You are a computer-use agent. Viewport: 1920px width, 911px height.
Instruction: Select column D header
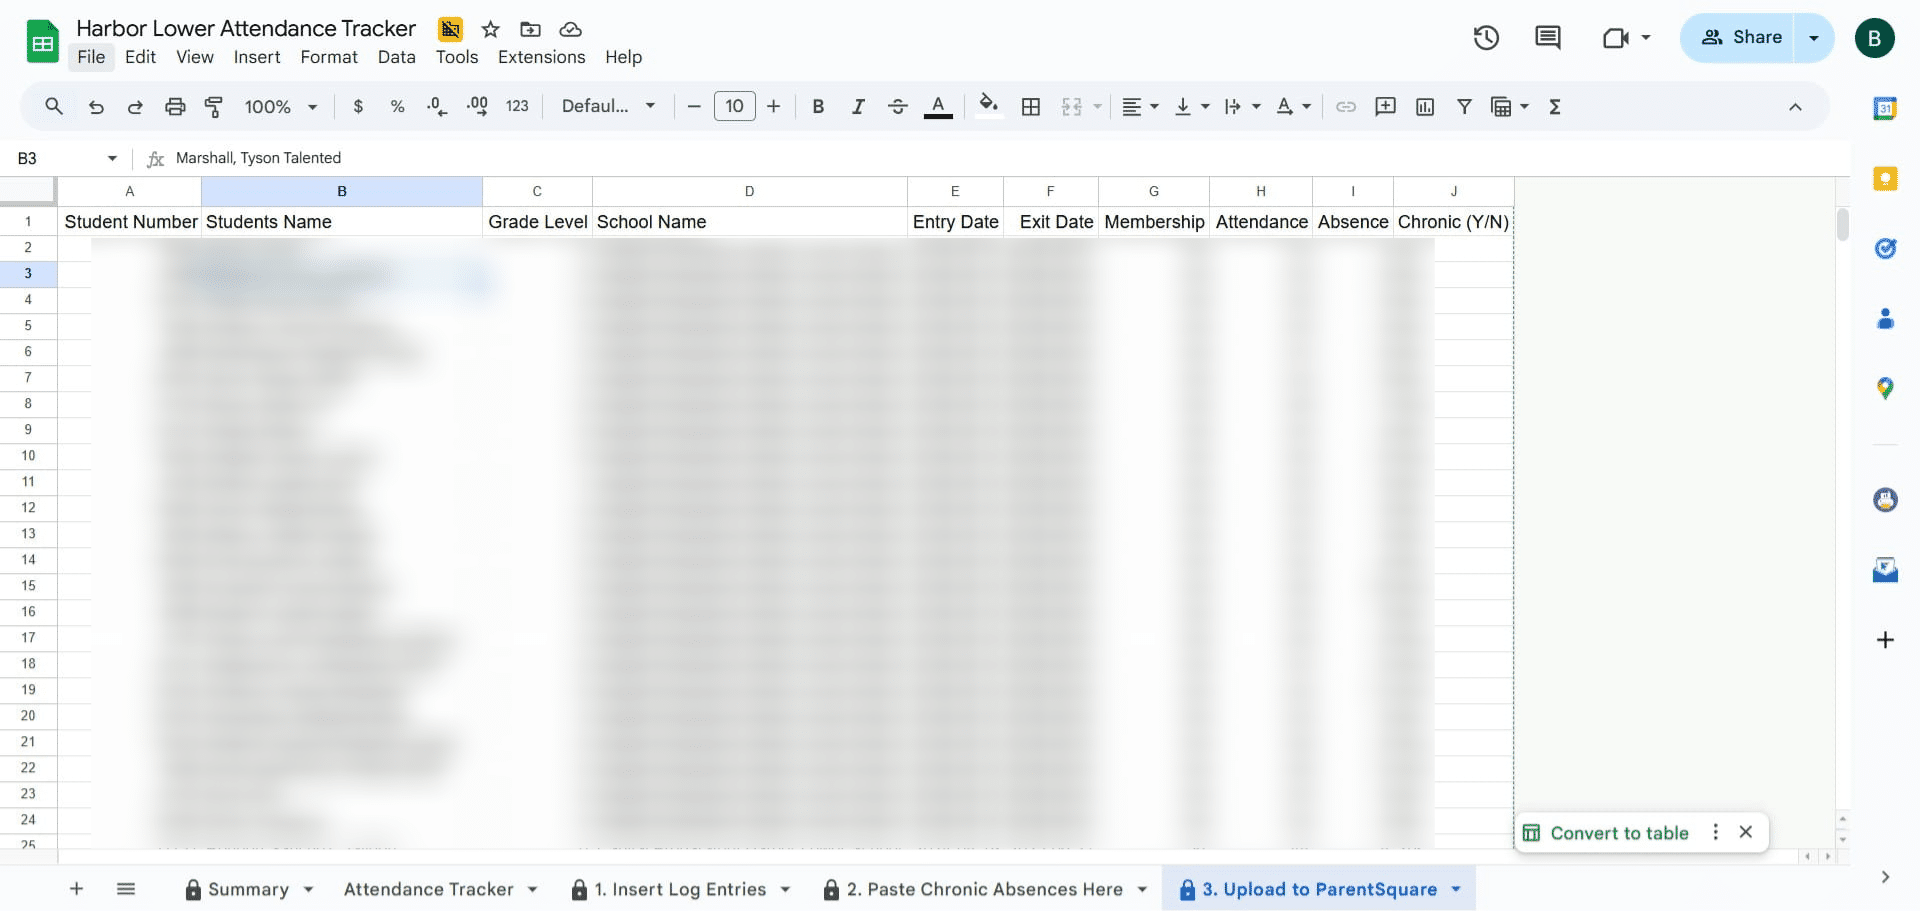tap(749, 191)
